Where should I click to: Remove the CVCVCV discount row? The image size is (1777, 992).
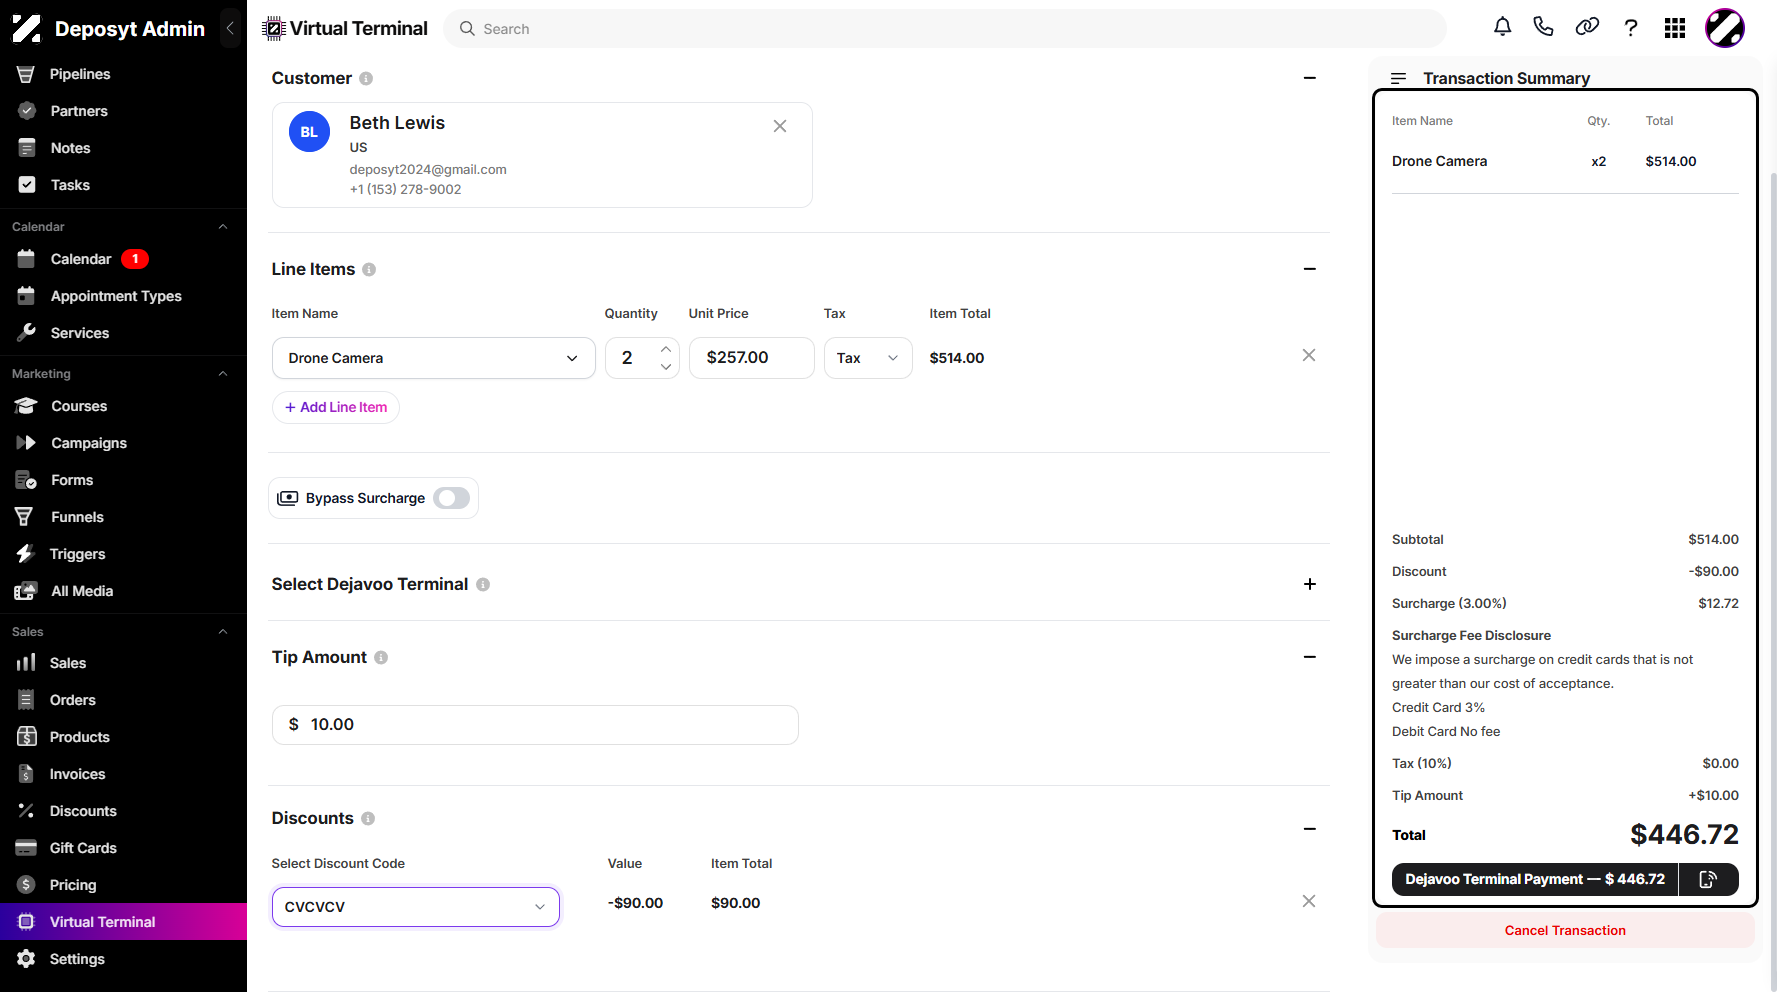pos(1309,901)
